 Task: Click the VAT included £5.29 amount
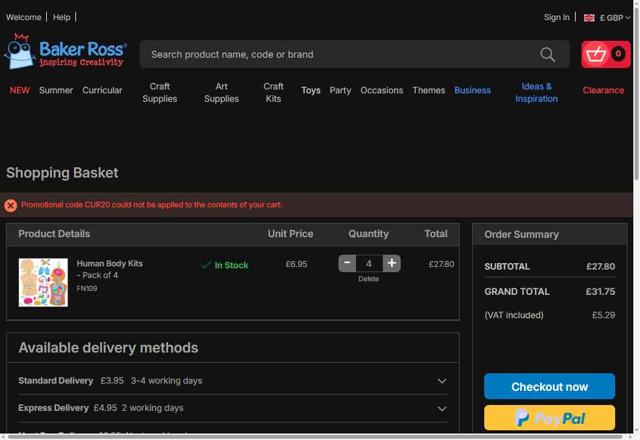[x=603, y=315]
